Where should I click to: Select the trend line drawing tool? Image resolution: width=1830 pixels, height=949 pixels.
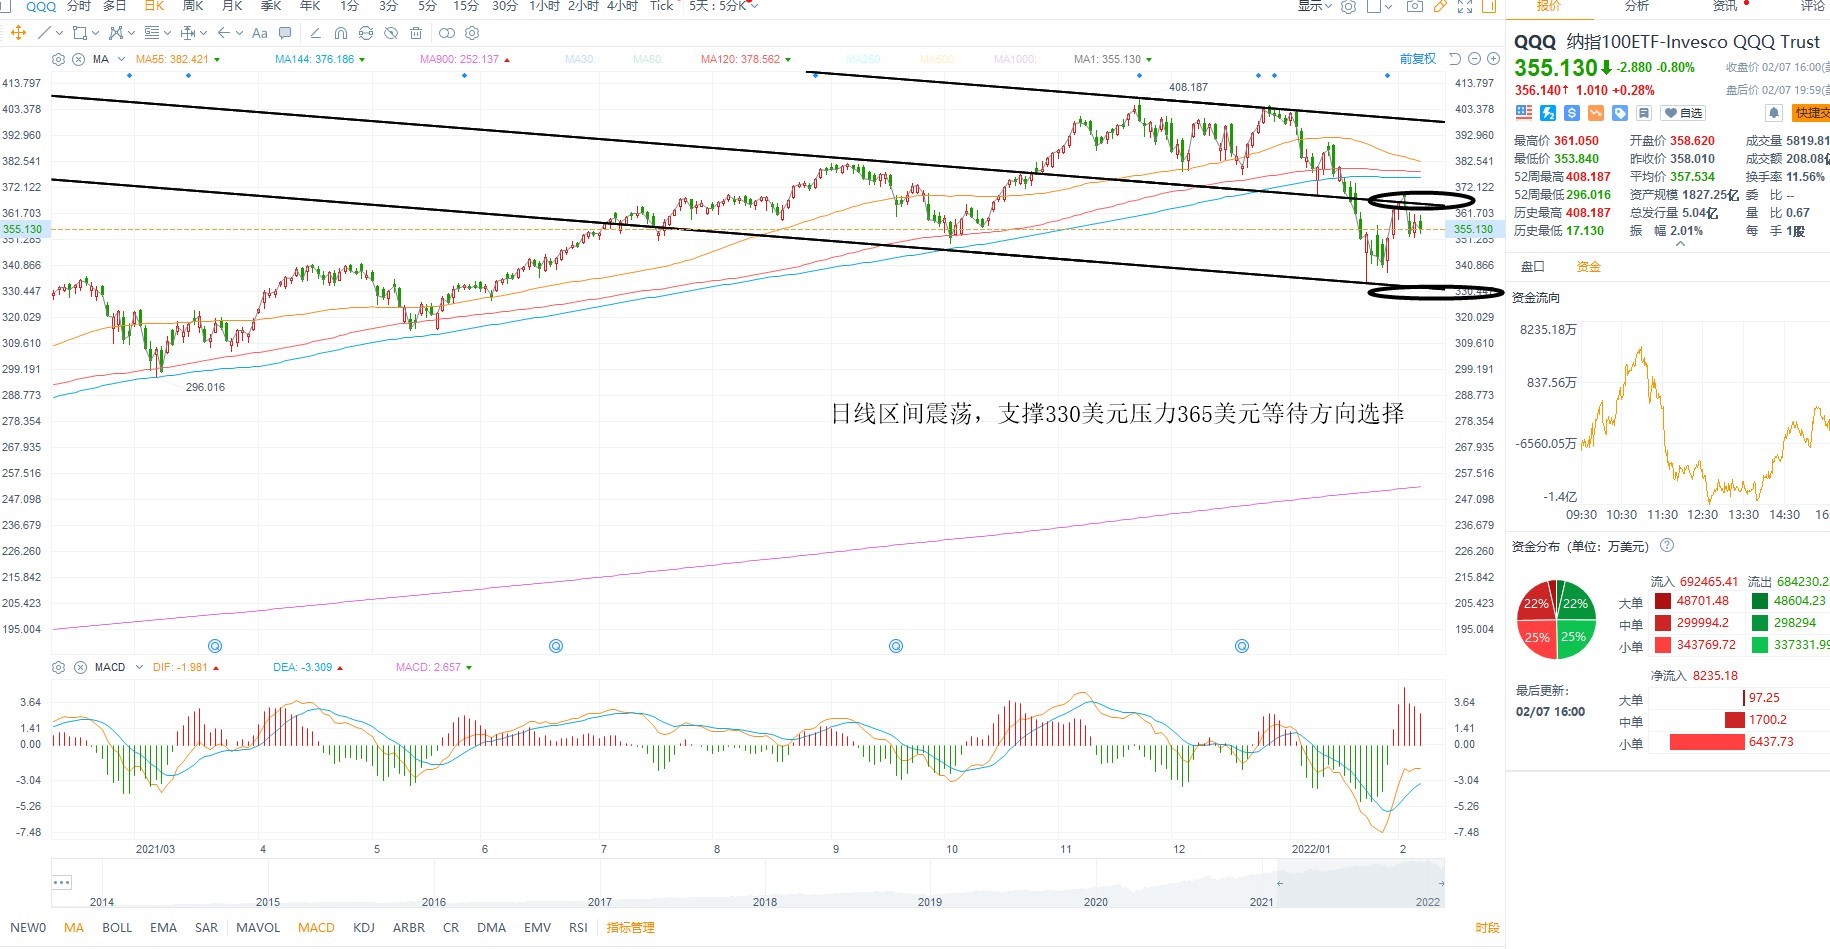tap(44, 33)
